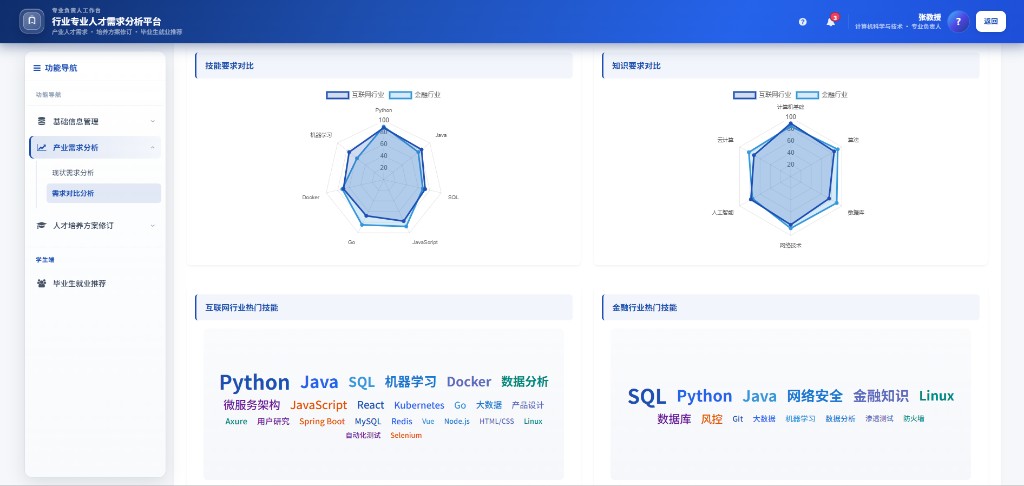Click the JavaScript axis label on skills radar
Viewport: 1024px width, 486px height.
coord(424,242)
